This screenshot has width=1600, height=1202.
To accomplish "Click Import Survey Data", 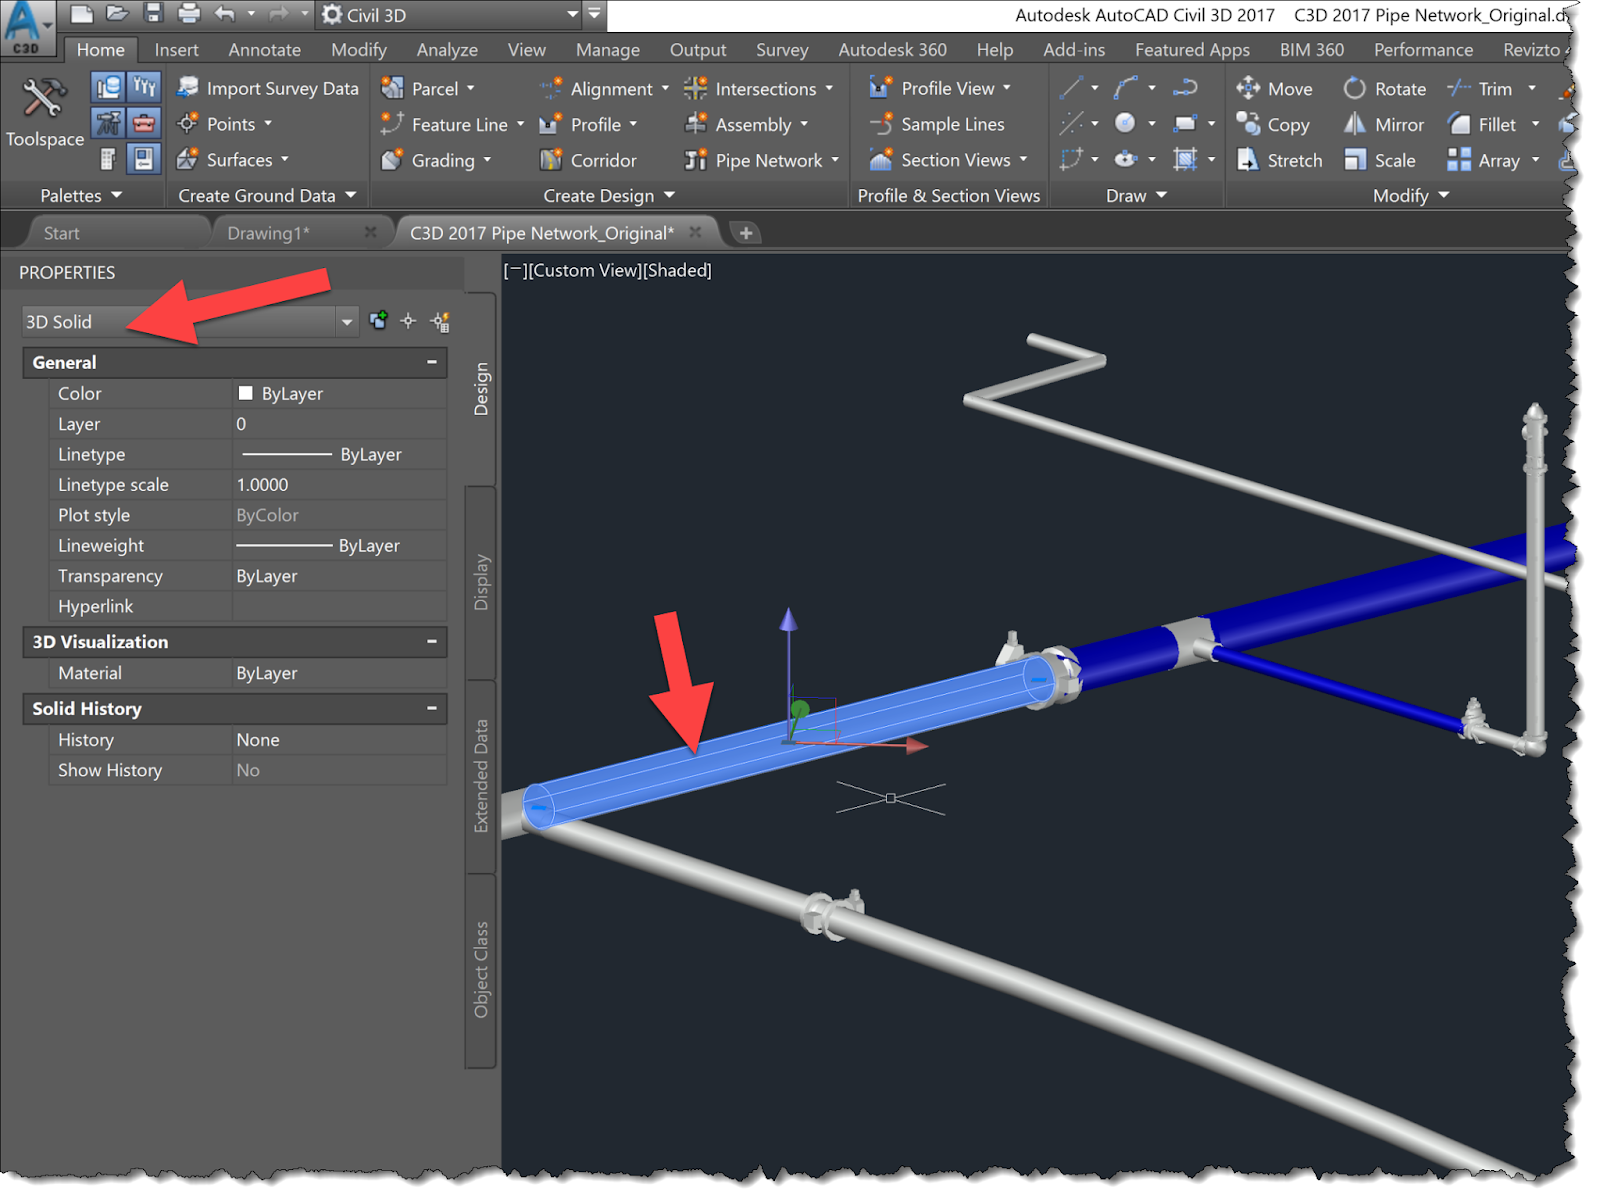I will point(267,88).
